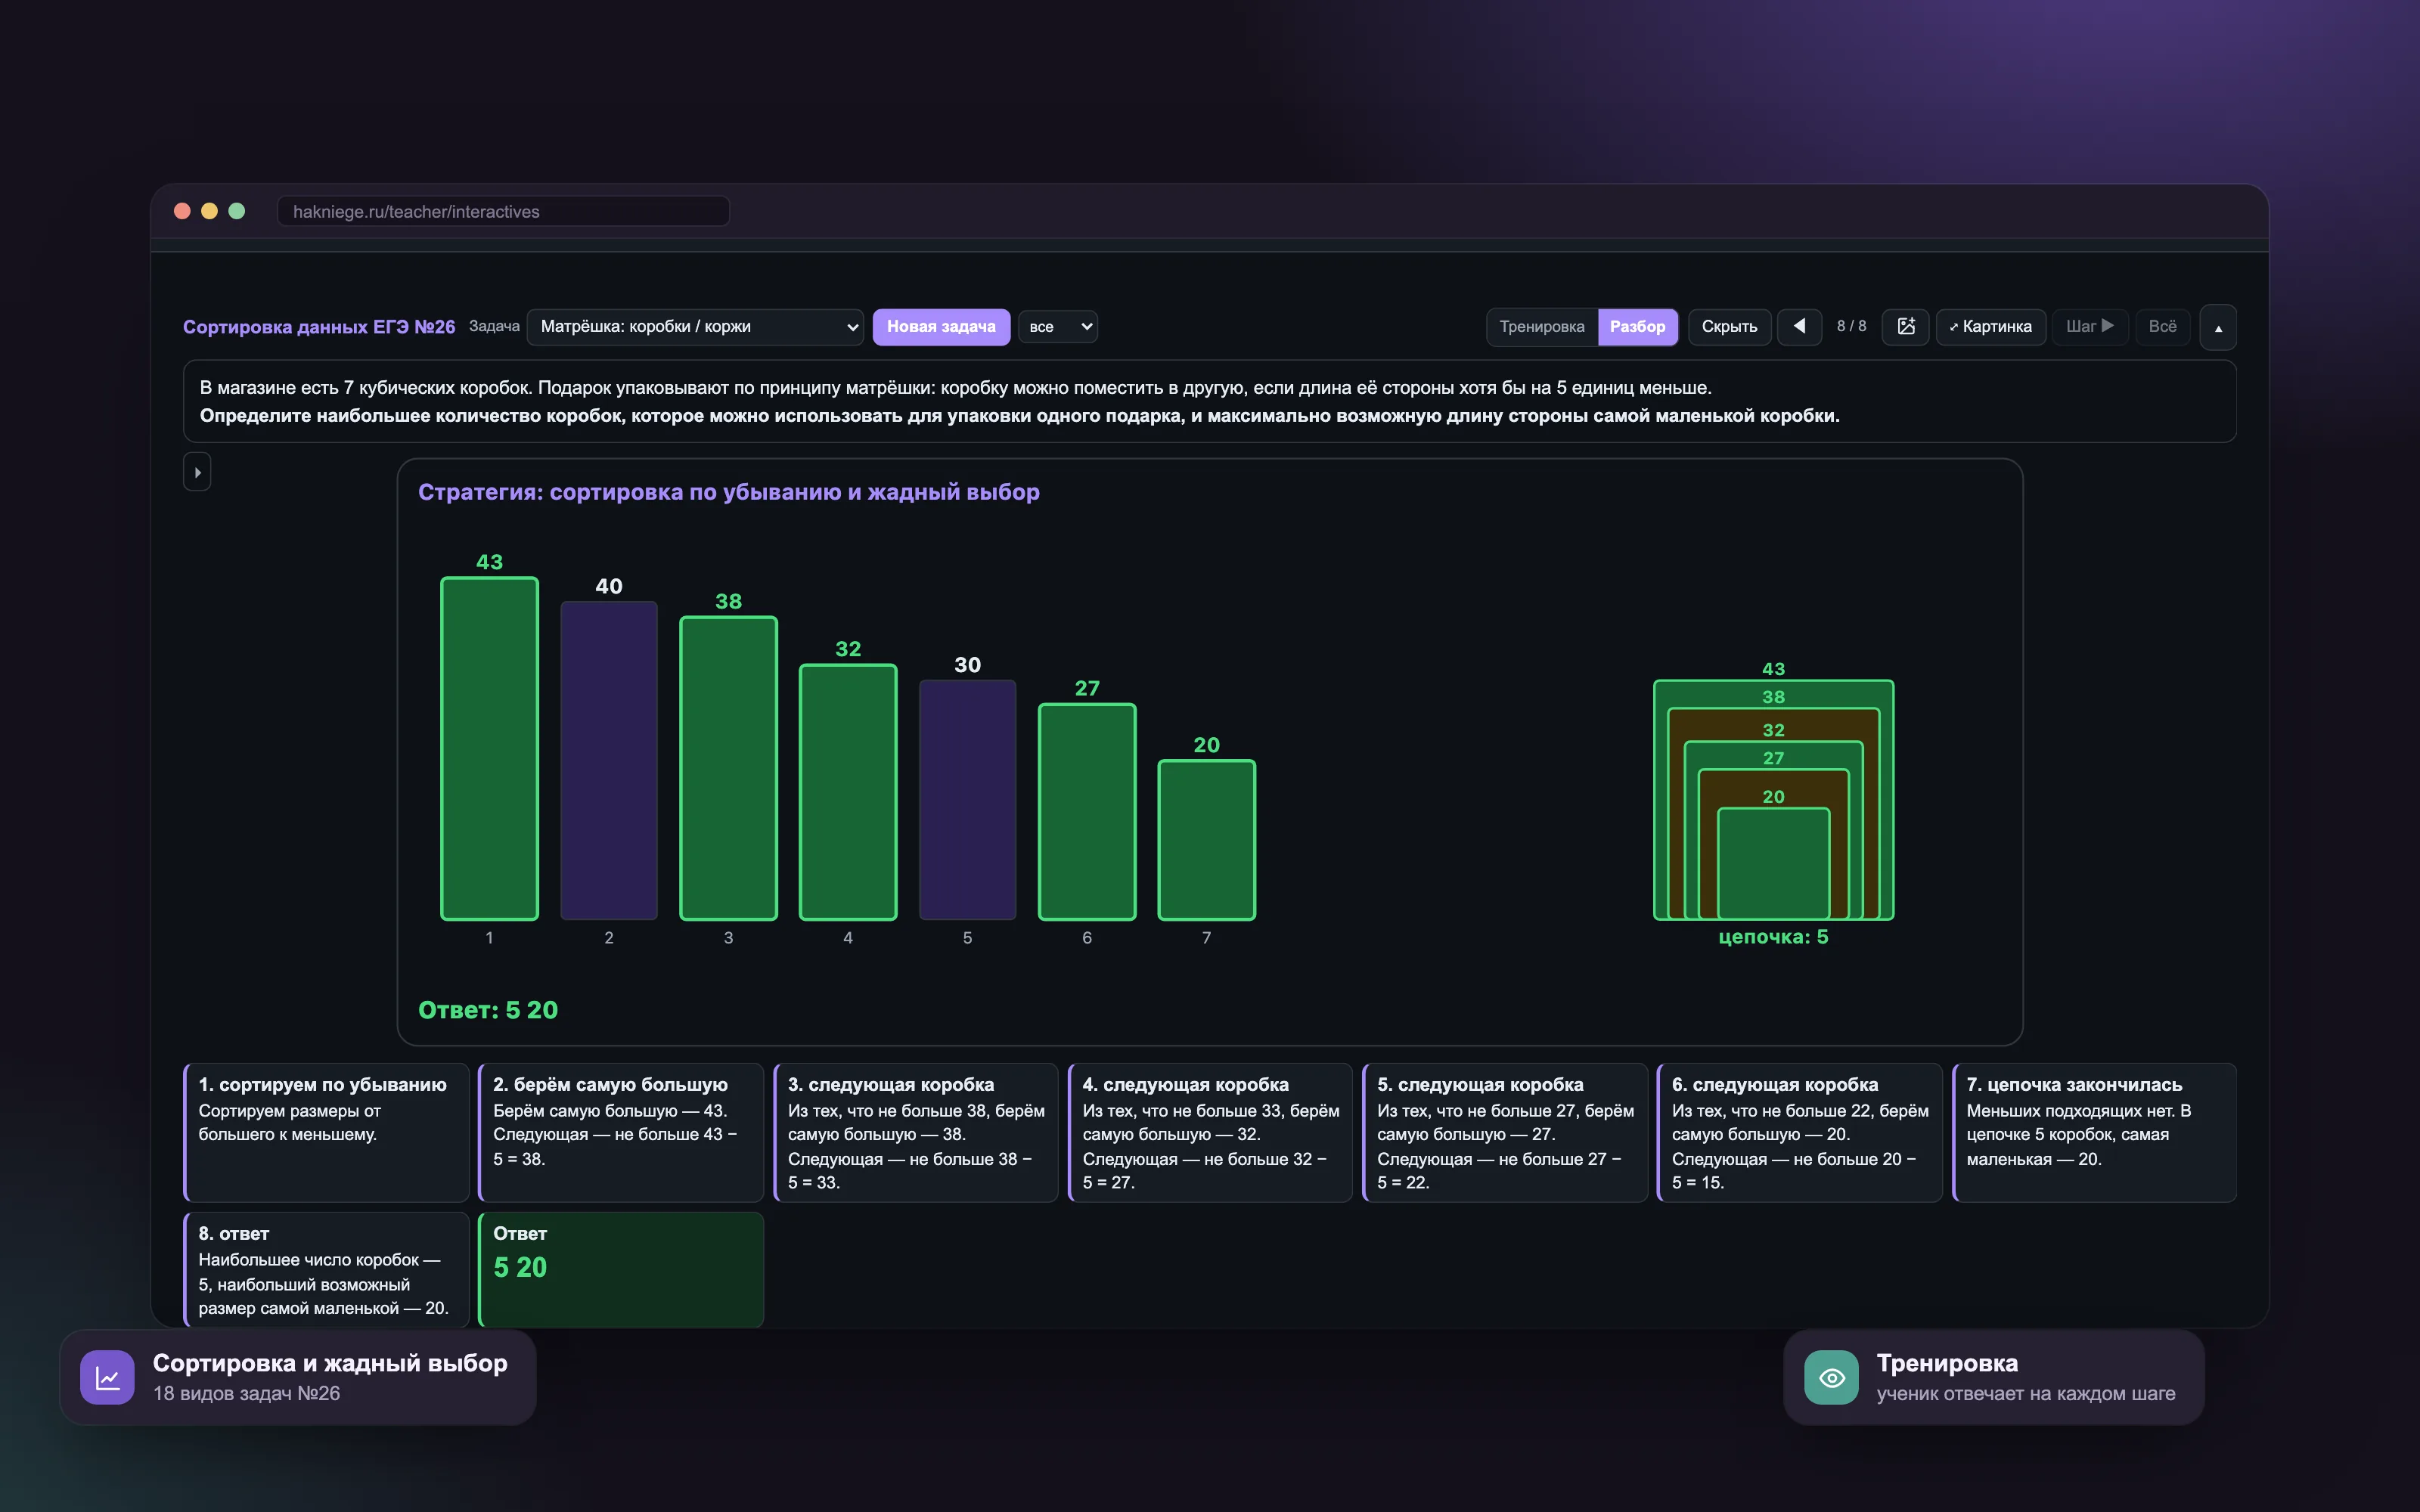This screenshot has height=1512, width=2420.
Task: Click the "Сортировка данных ЕГЭ №26" title
Action: point(319,327)
